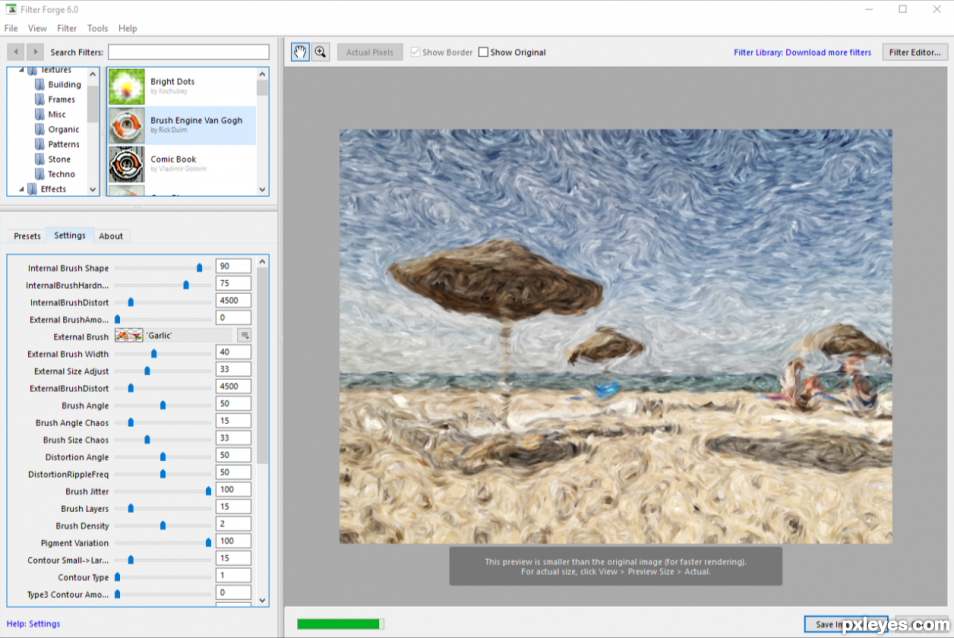Image resolution: width=954 pixels, height=638 pixels.
Task: Collapse the Textures tree node
Action: [x=21, y=70]
